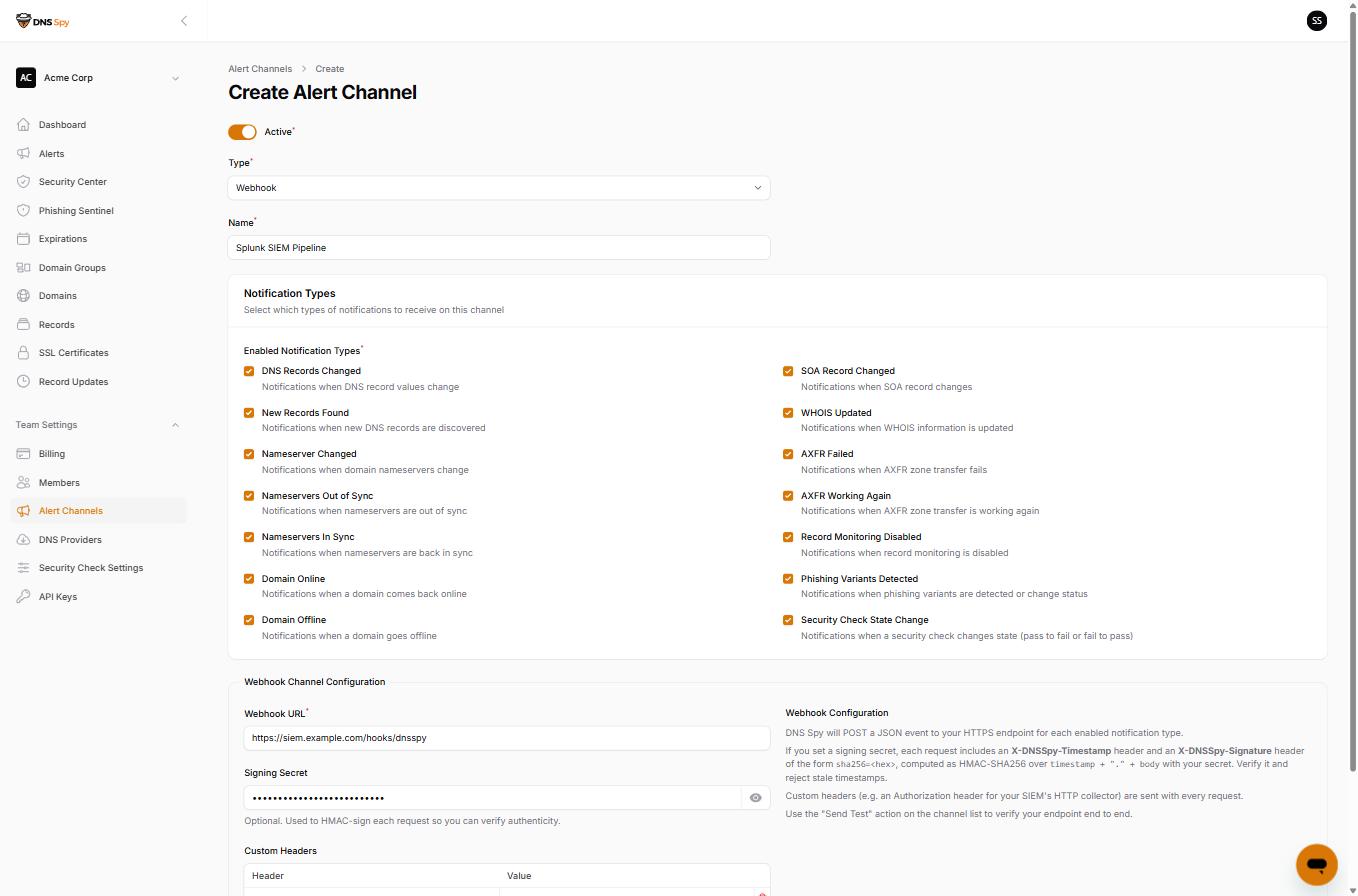
Task: Navigate to Domain Groups
Action: tap(98, 268)
